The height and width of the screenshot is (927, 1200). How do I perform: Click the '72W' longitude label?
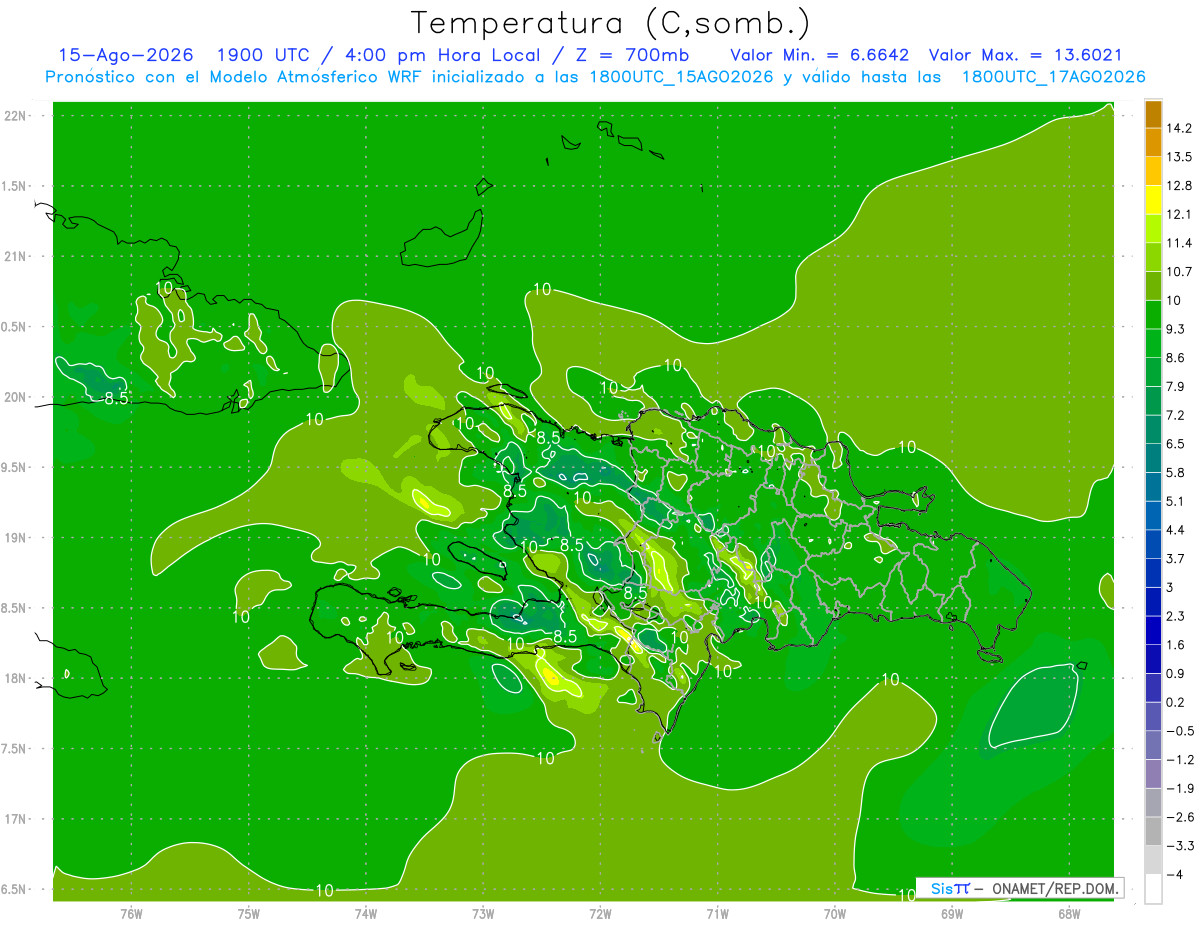[x=600, y=914]
